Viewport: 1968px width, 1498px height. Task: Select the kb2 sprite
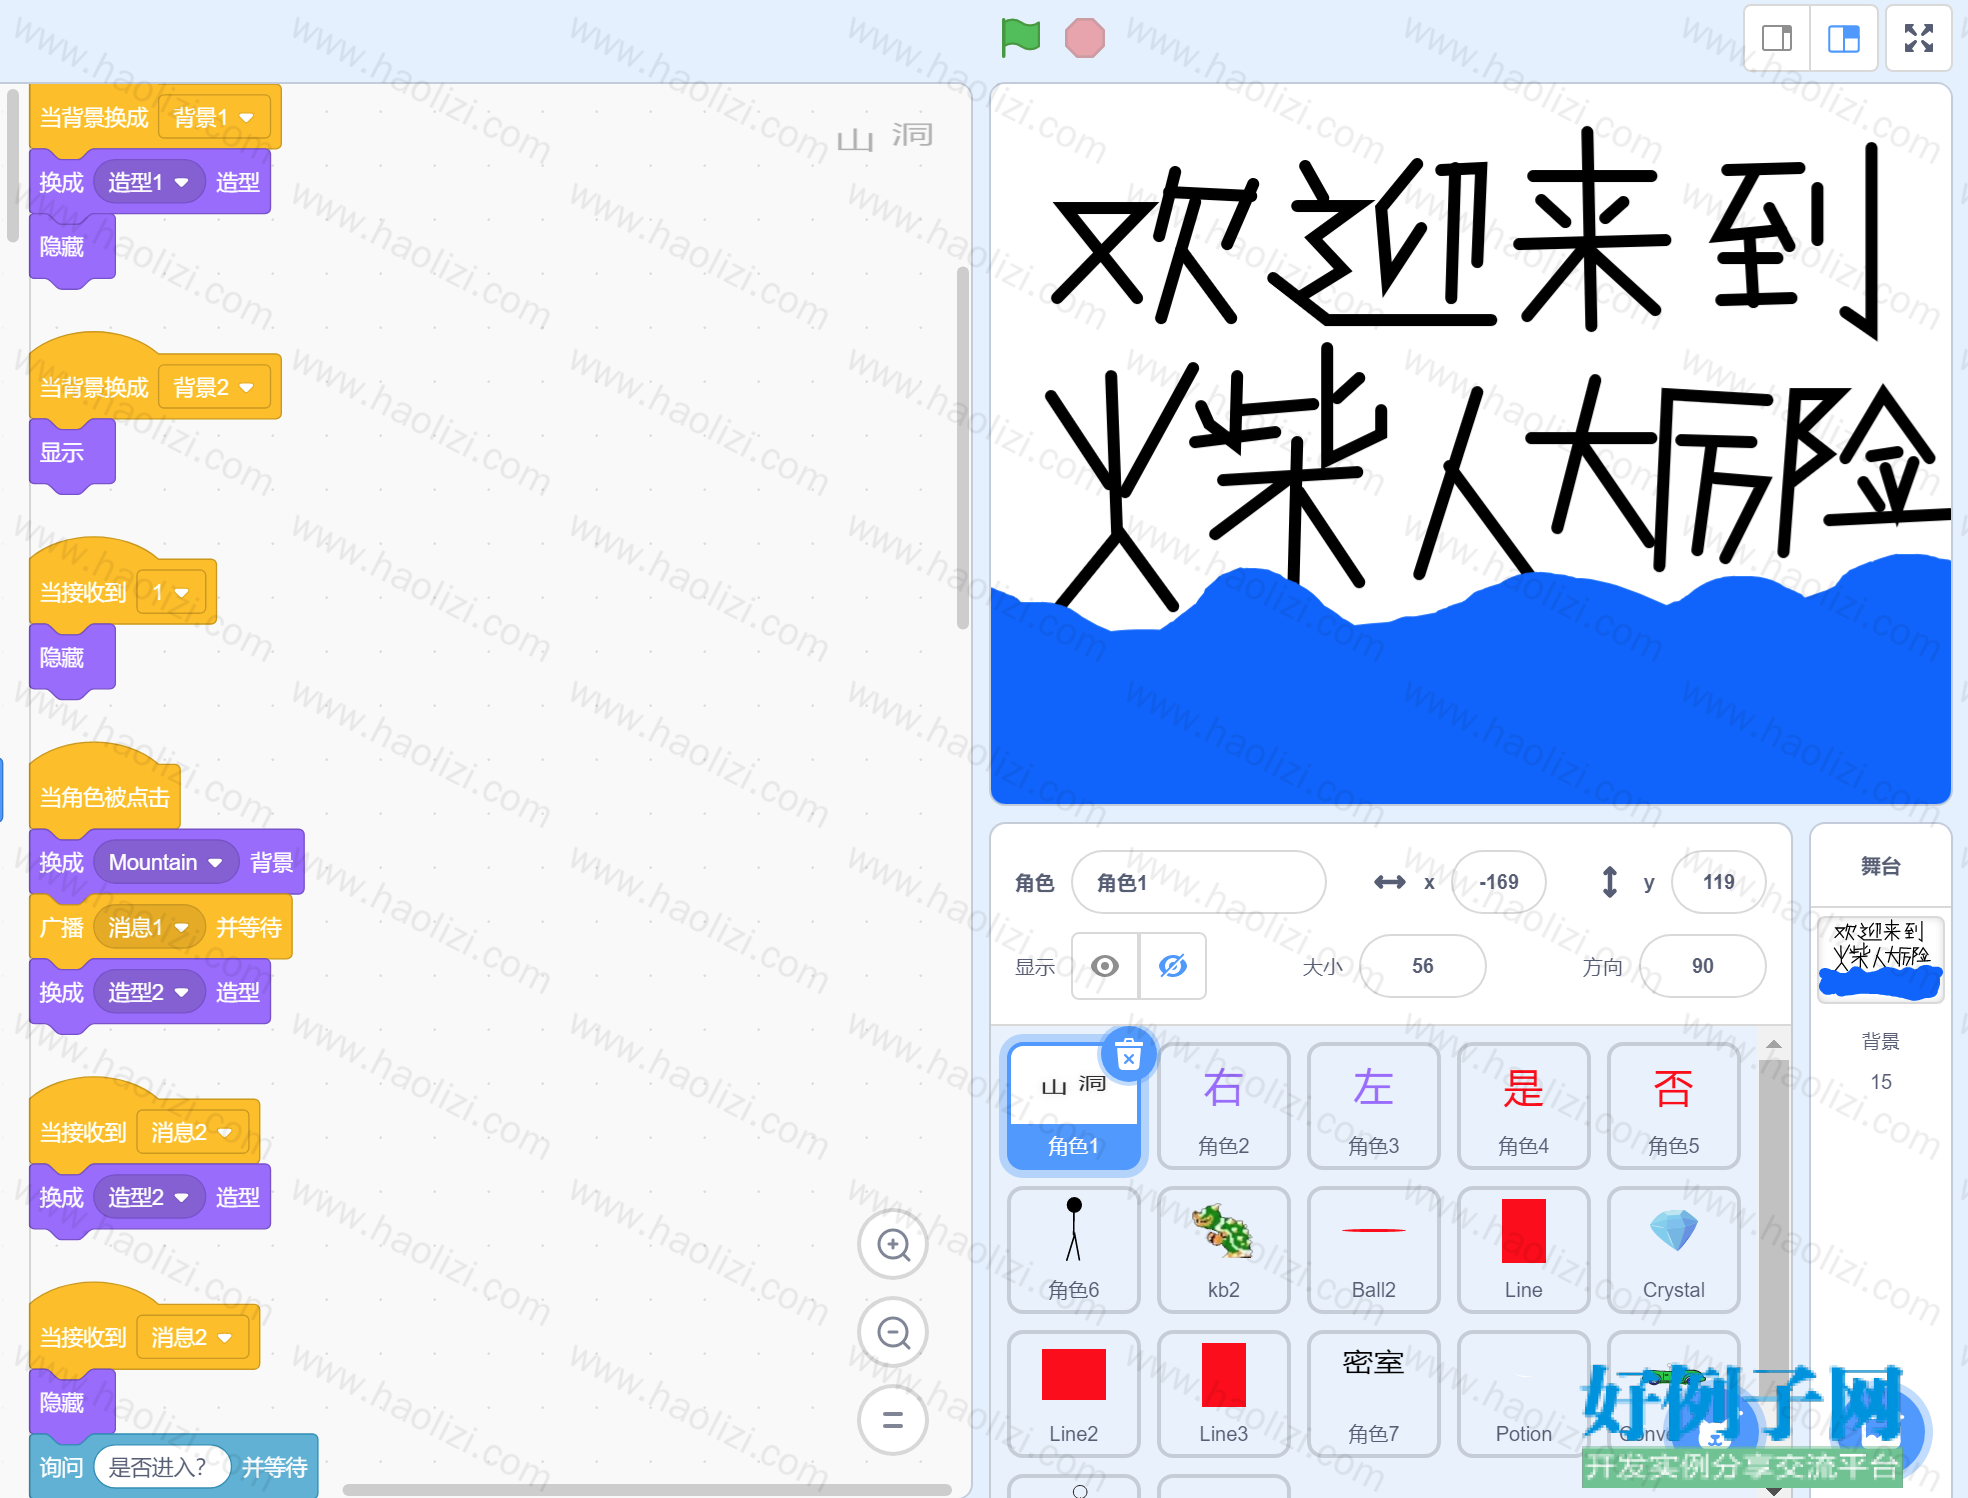(x=1223, y=1250)
